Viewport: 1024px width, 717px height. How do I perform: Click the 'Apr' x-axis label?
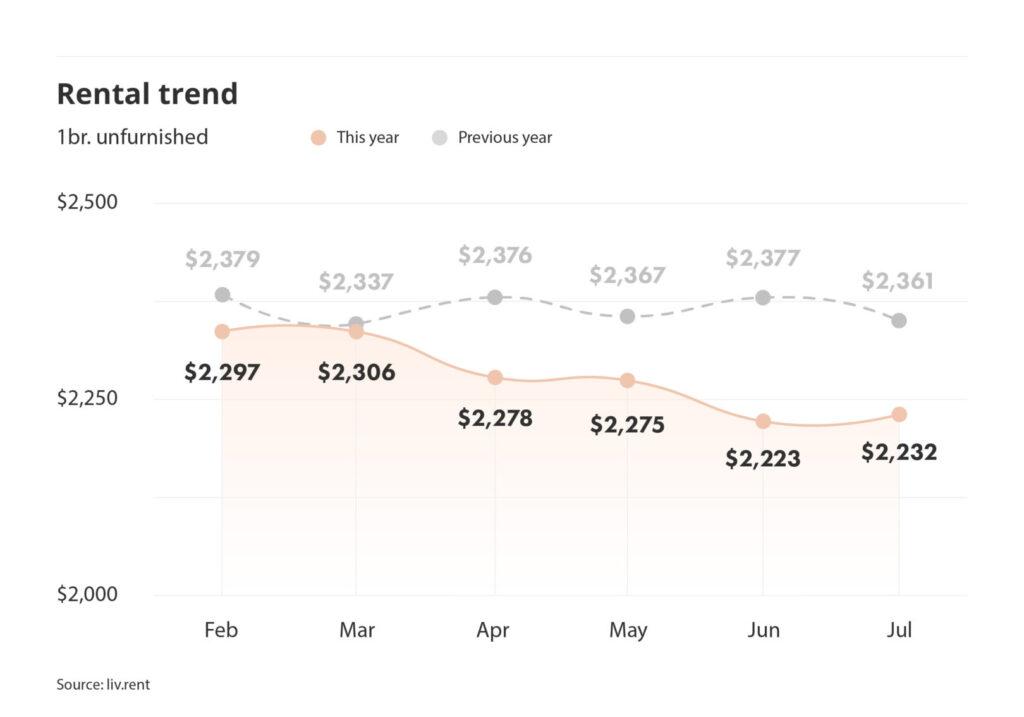[493, 630]
